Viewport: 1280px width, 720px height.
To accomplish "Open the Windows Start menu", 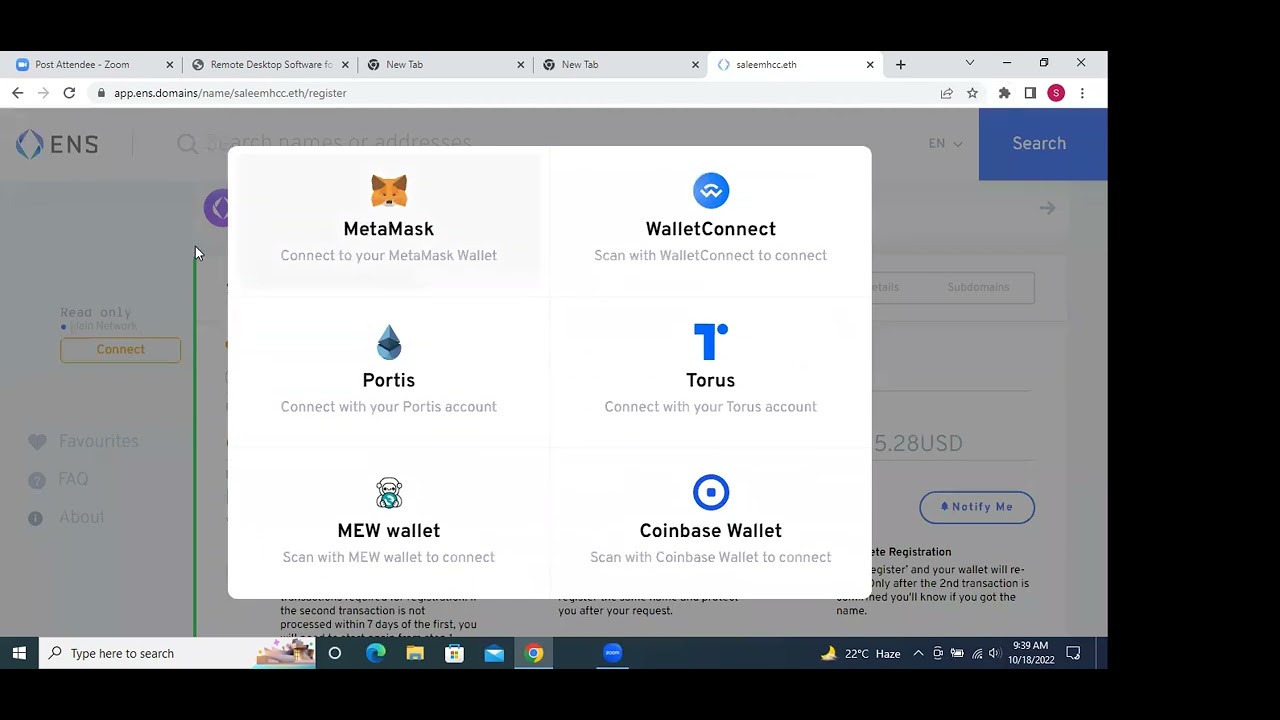I will tap(19, 653).
